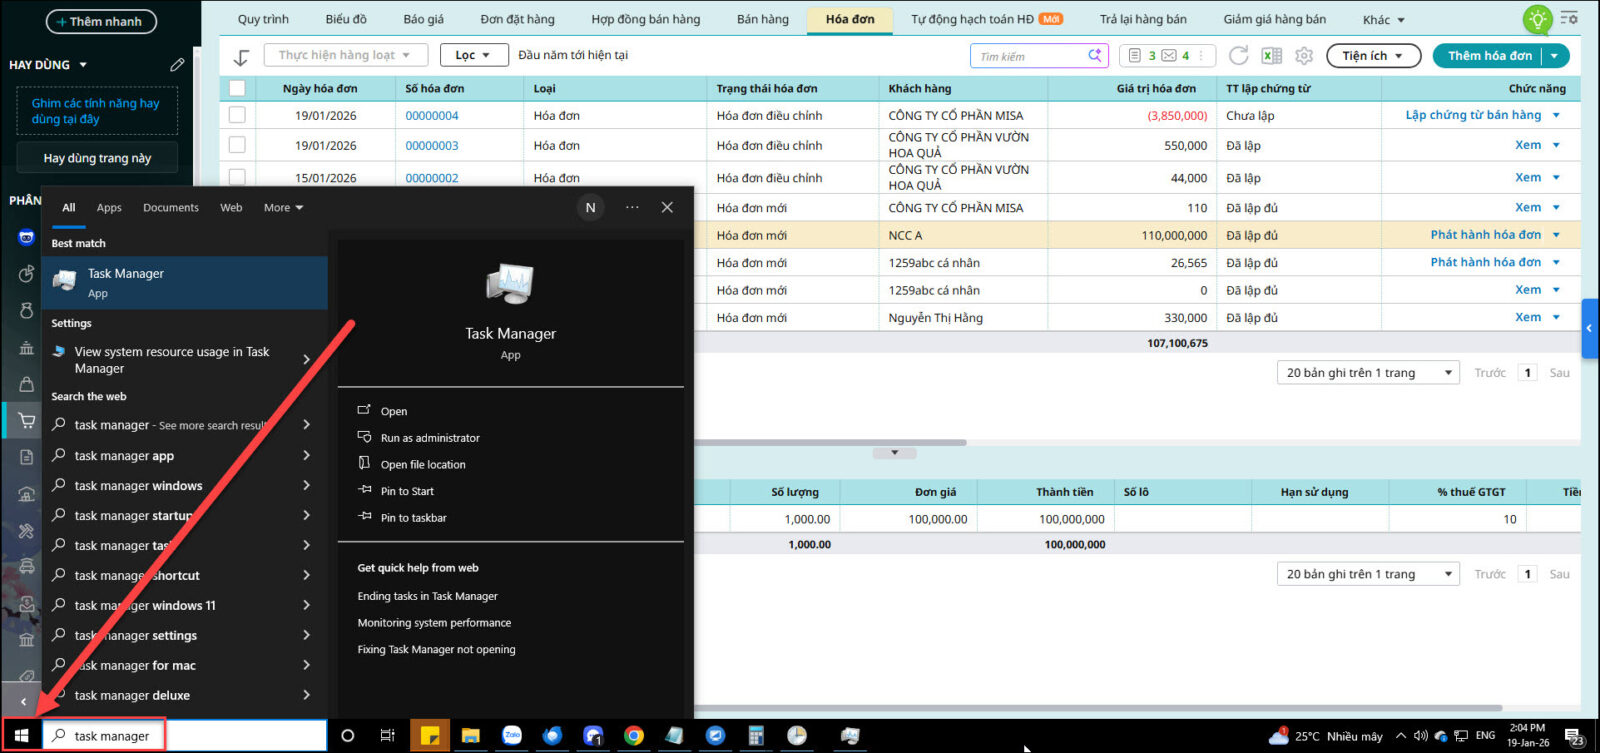The height and width of the screenshot is (753, 1600).
Task: Click the Excel export icon in toolbar
Action: (1271, 56)
